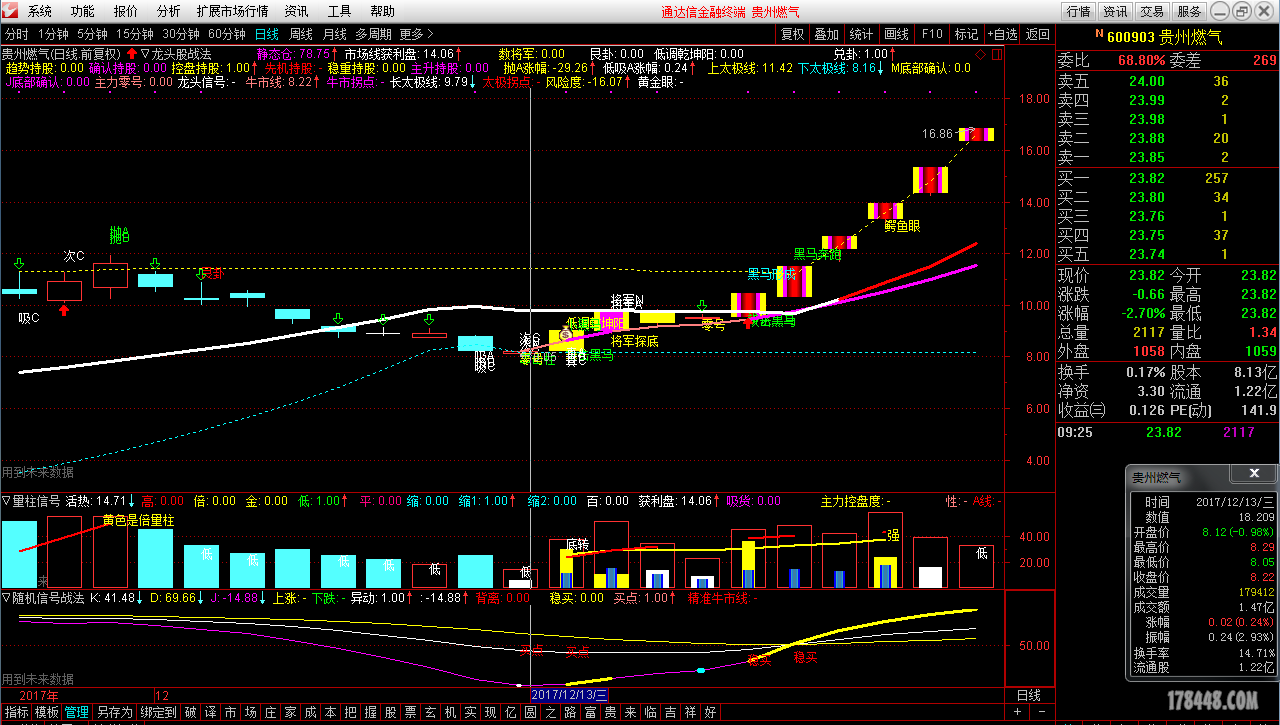Select the 破 indicator shortcut
The image size is (1280, 725).
191,713
